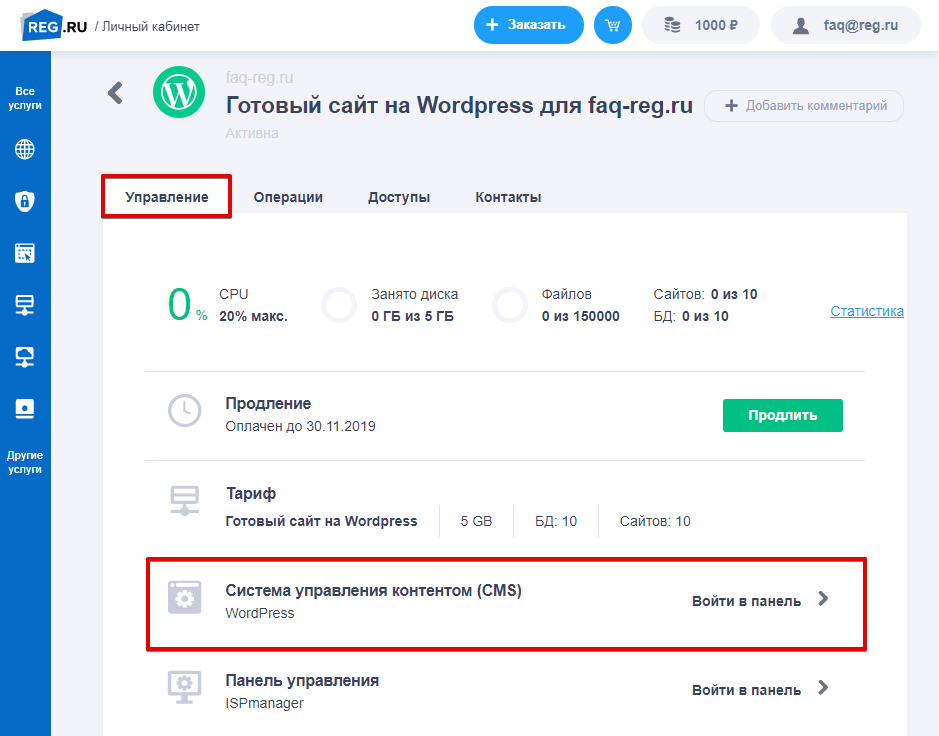The image size is (939, 736).
Task: Open the hosting server icon in sidebar
Action: click(x=24, y=304)
